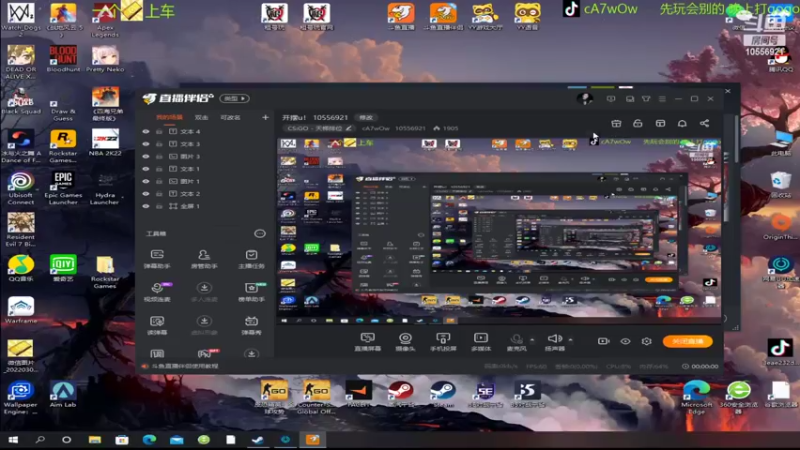This screenshot has width=800, height=450.
Task: Open Microsoft Edge from taskbar
Action: (149, 440)
